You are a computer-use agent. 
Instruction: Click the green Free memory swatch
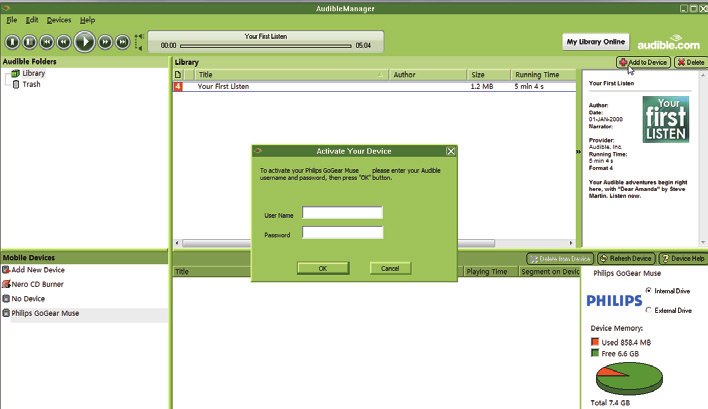coord(595,353)
